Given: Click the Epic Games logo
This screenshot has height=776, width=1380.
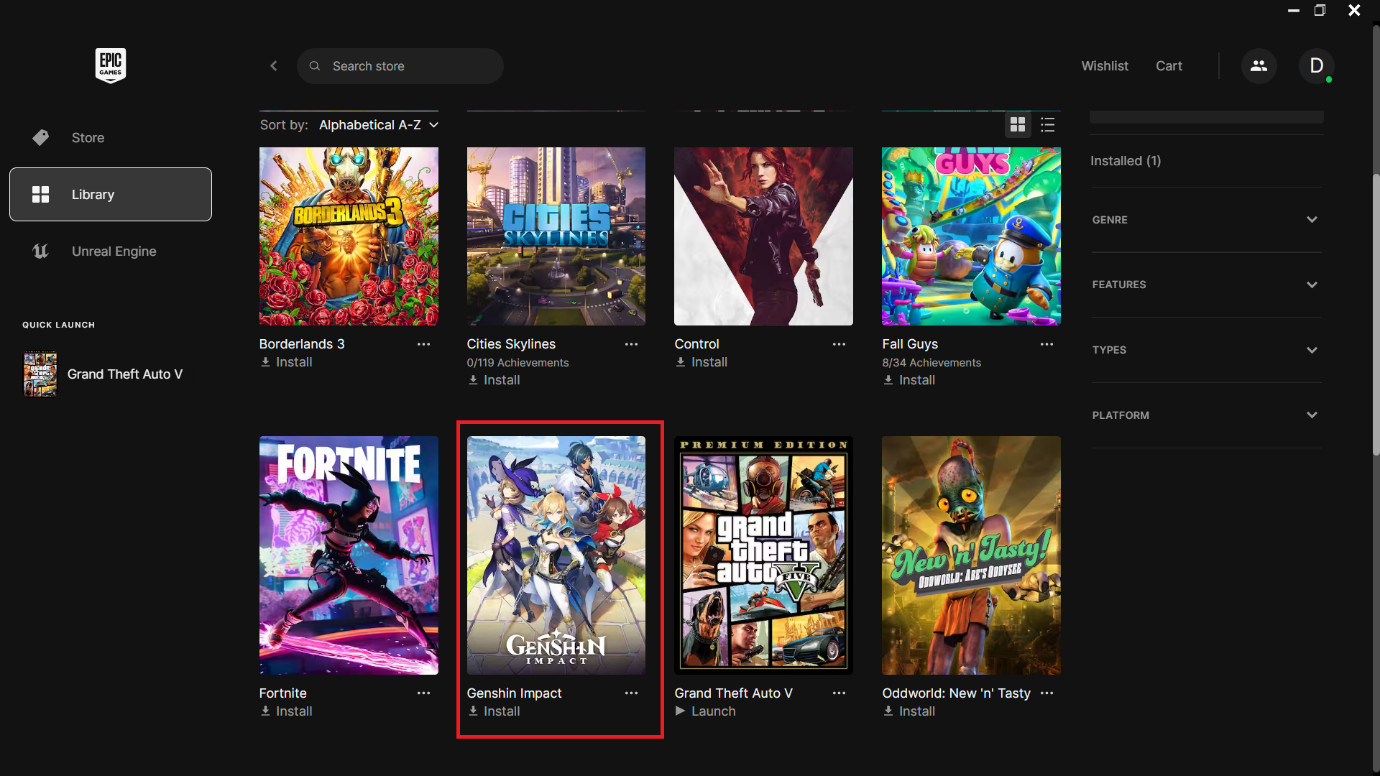Looking at the screenshot, I should (110, 65).
